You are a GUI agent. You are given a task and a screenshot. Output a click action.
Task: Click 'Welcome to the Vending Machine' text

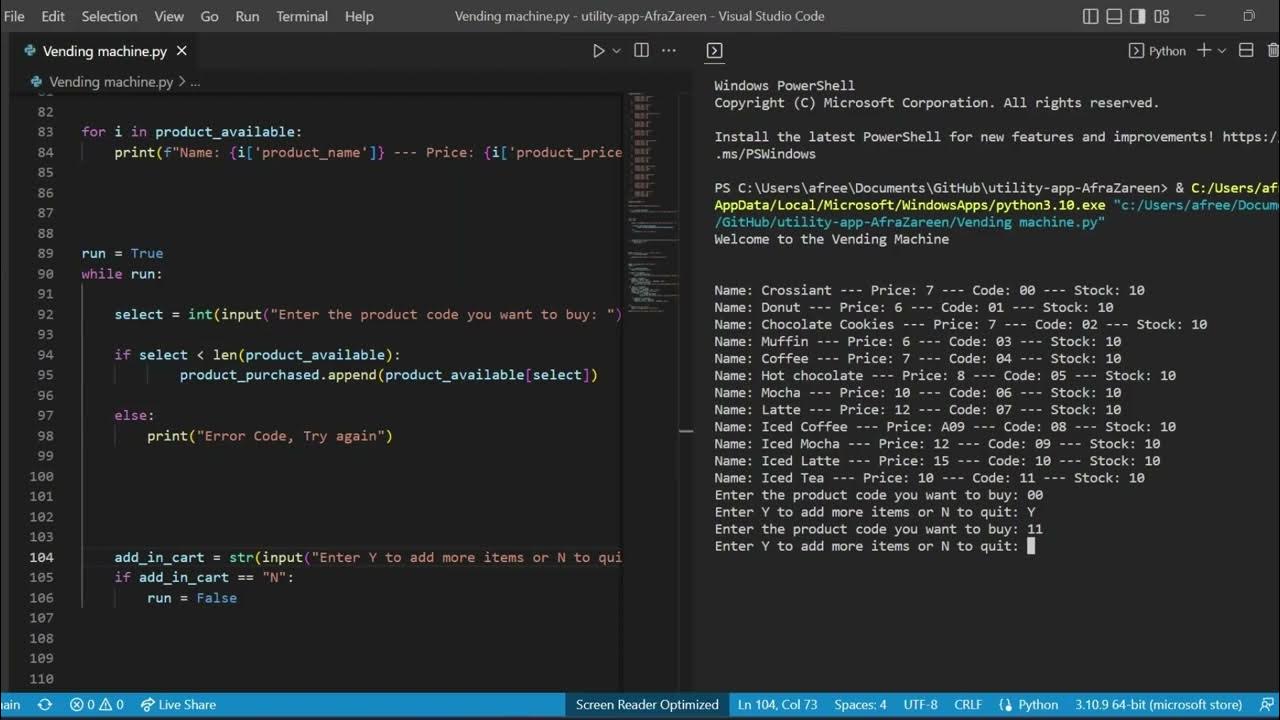831,239
